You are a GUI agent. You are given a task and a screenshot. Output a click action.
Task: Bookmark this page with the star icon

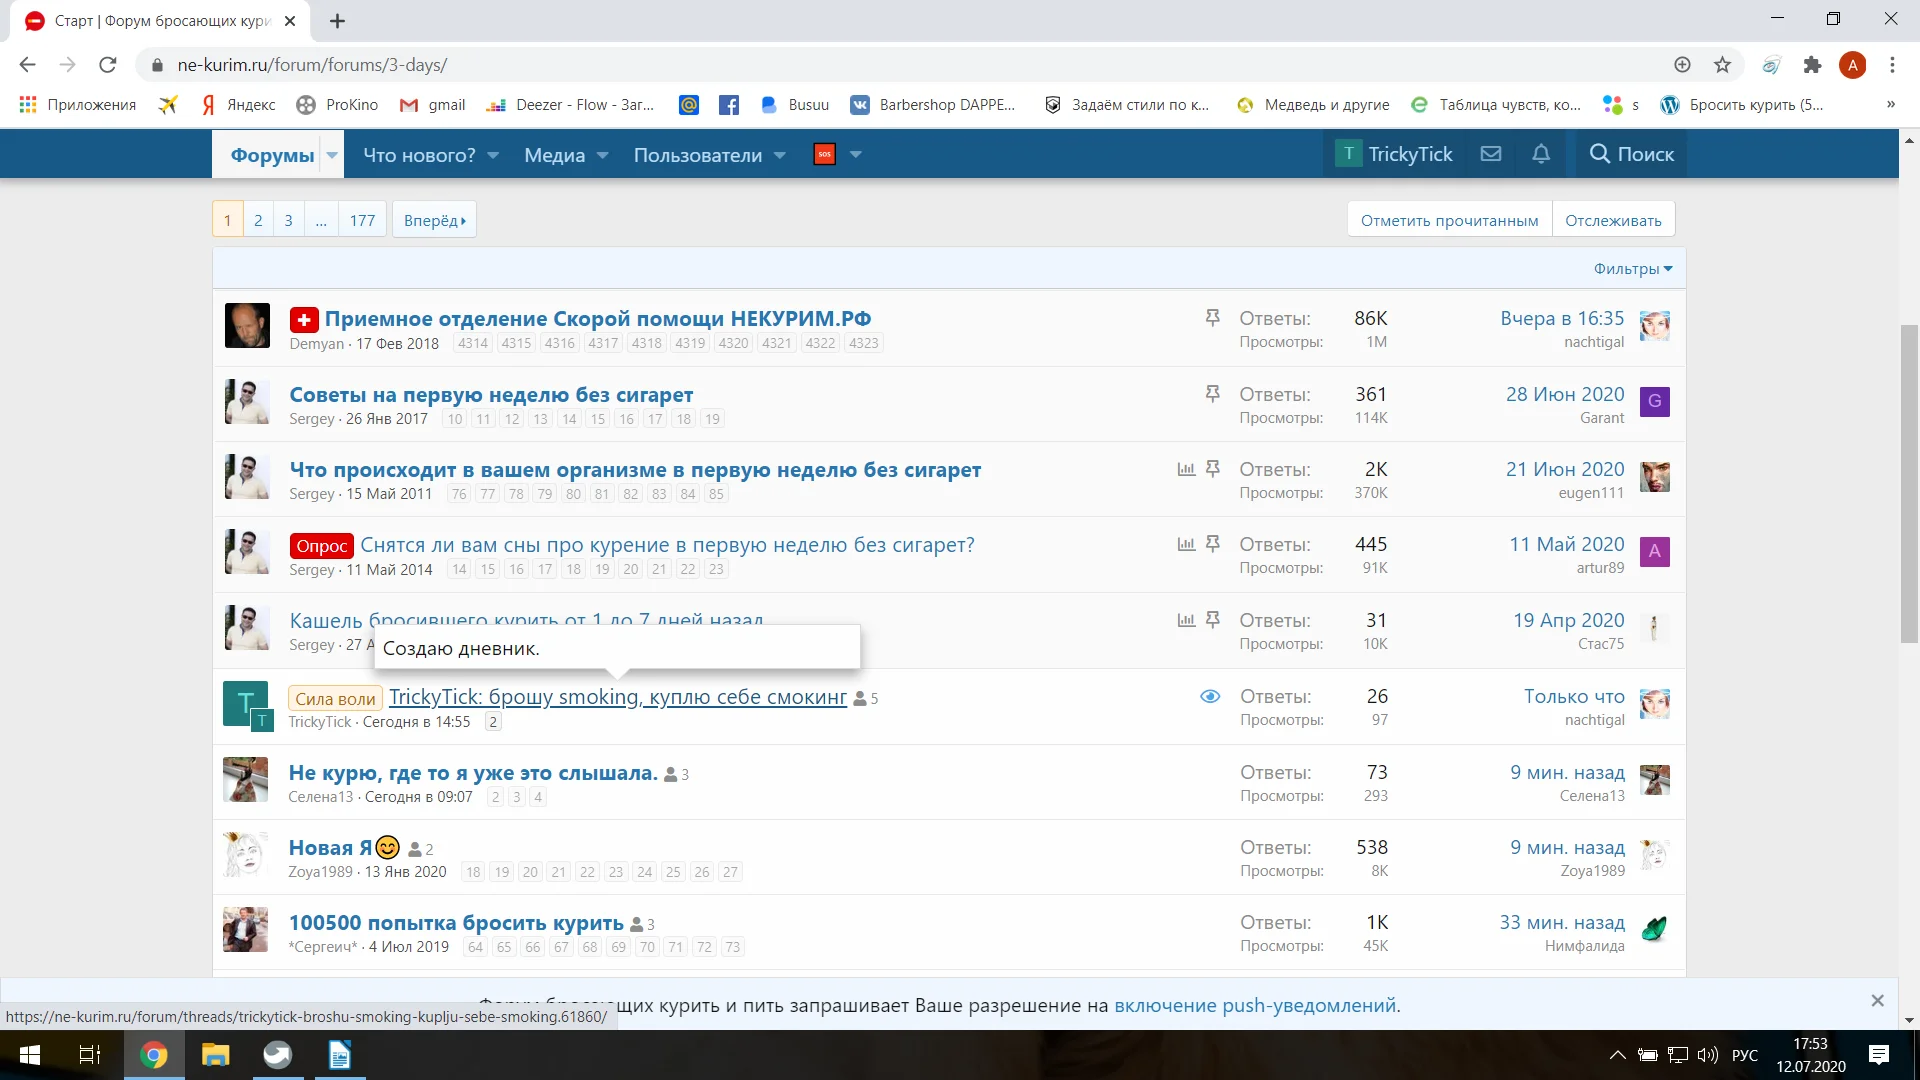(x=1722, y=65)
